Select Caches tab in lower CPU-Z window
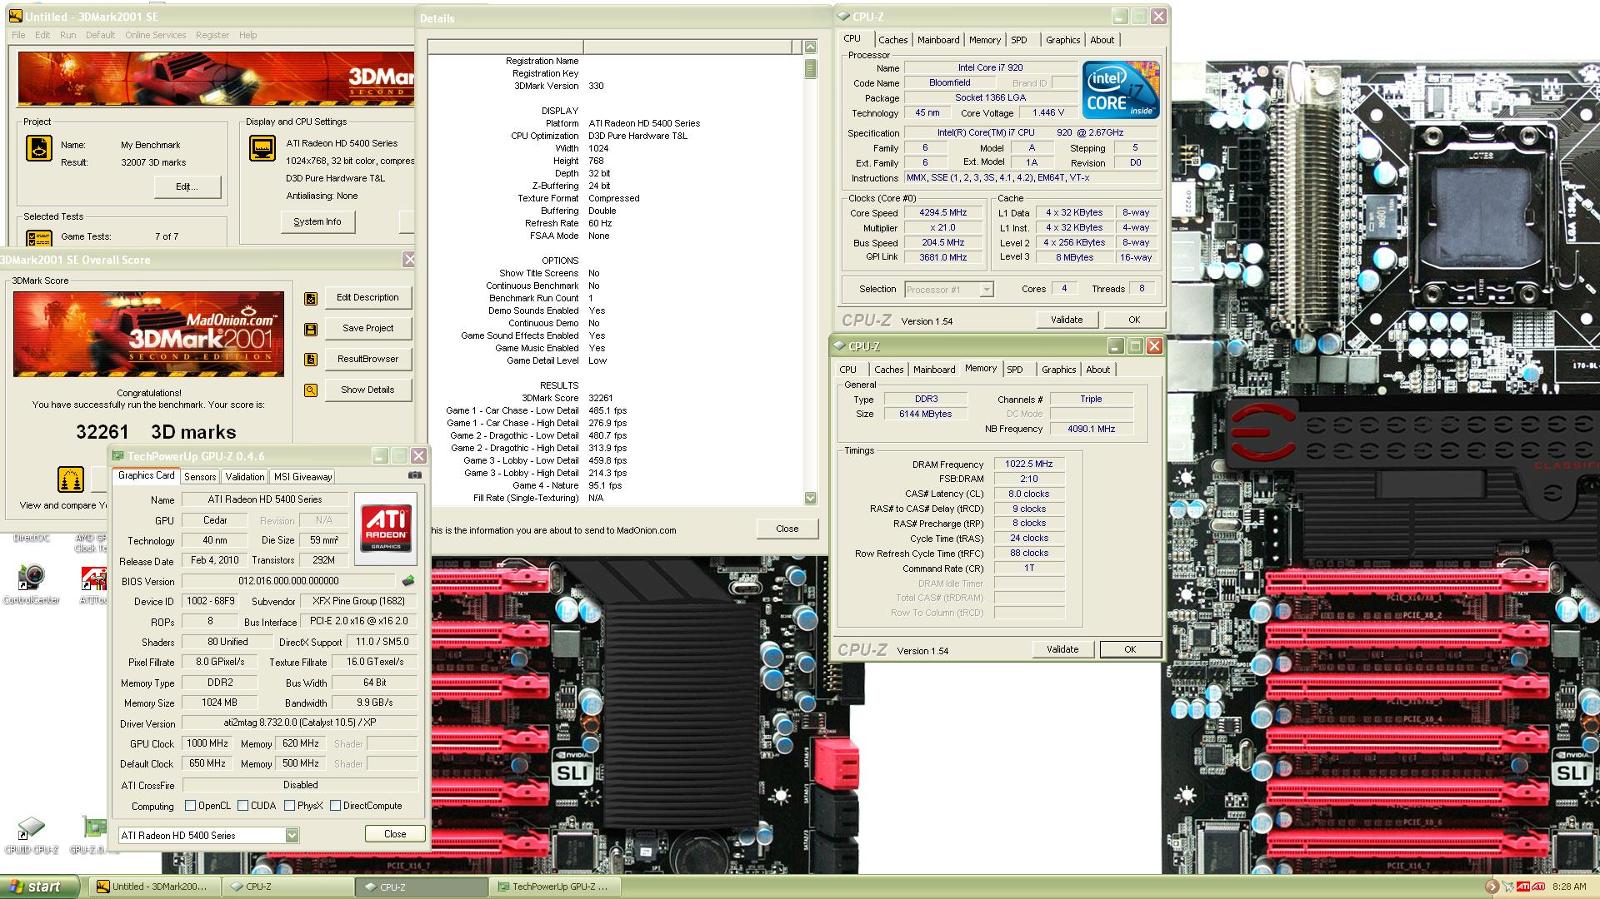The width and height of the screenshot is (1600, 899). [x=889, y=370]
